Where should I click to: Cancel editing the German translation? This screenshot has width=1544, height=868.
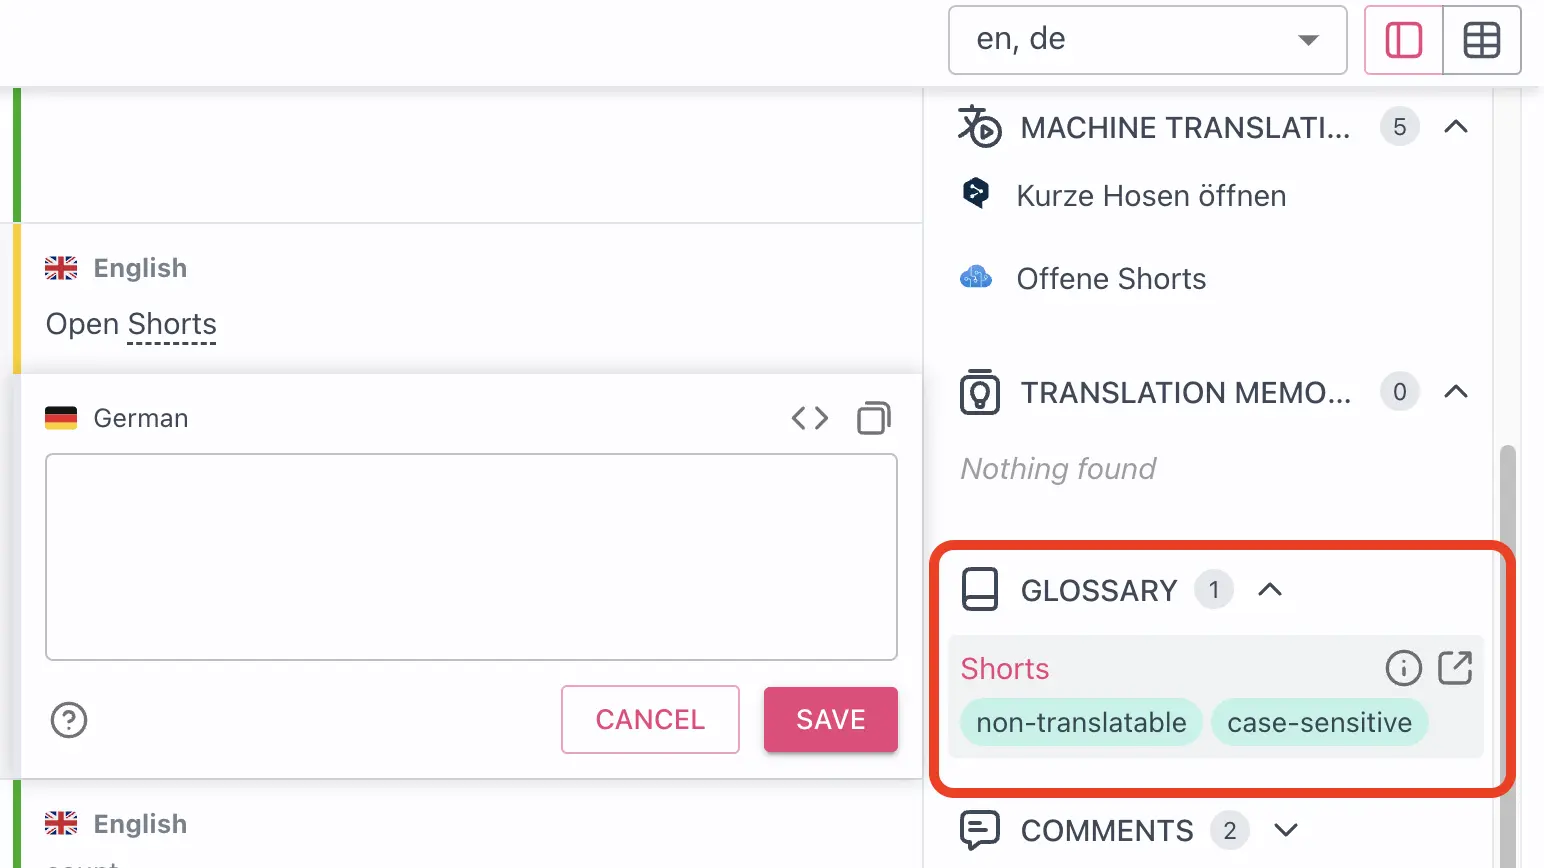click(x=650, y=719)
